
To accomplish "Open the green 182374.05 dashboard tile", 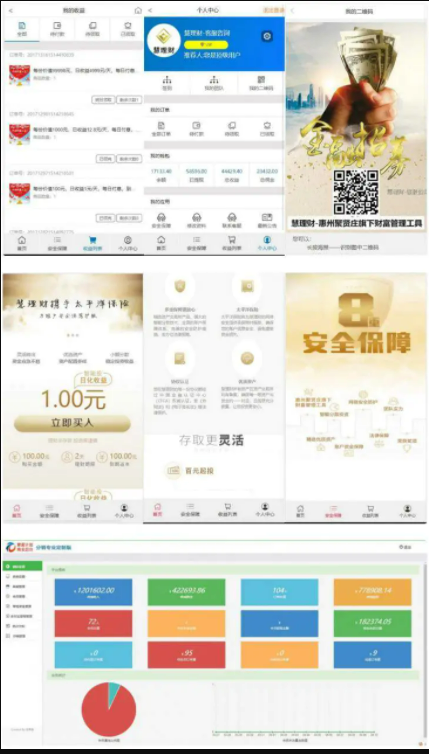I will tap(373, 623).
